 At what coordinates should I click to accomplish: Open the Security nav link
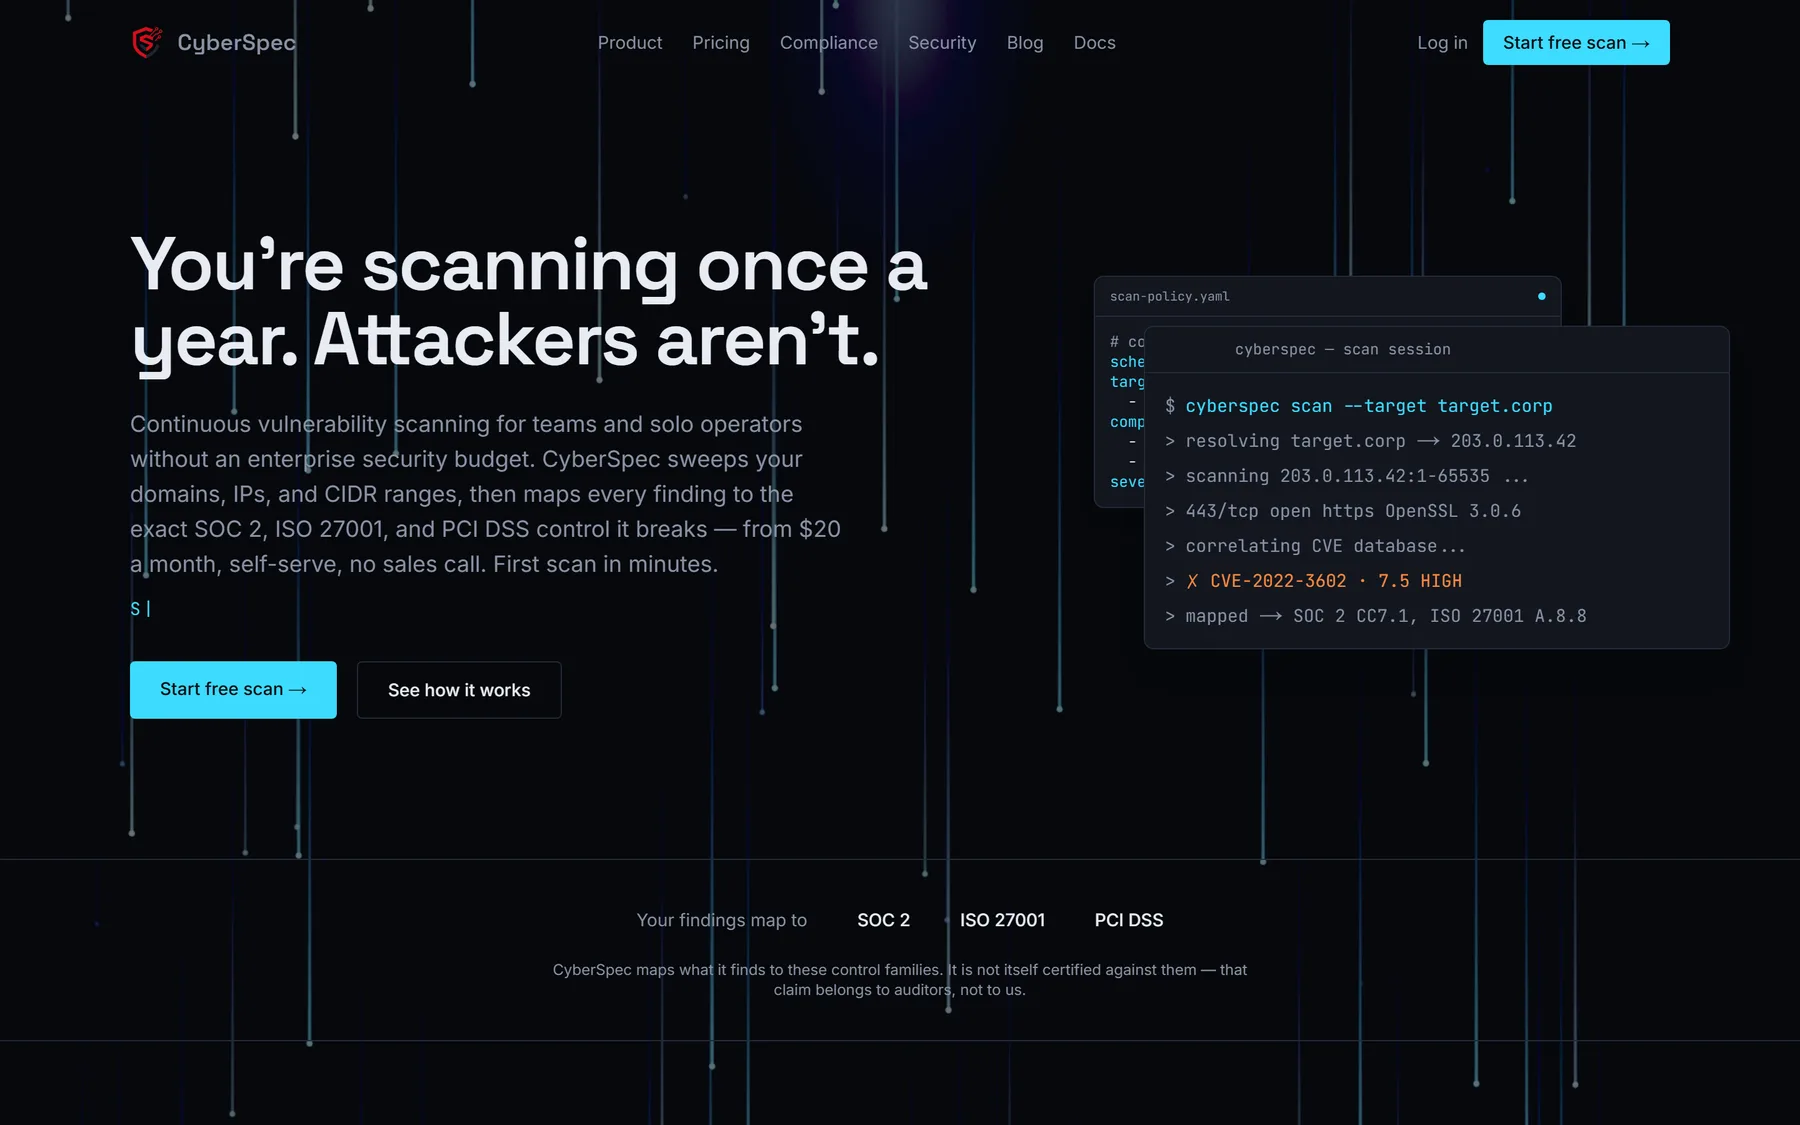click(x=942, y=42)
